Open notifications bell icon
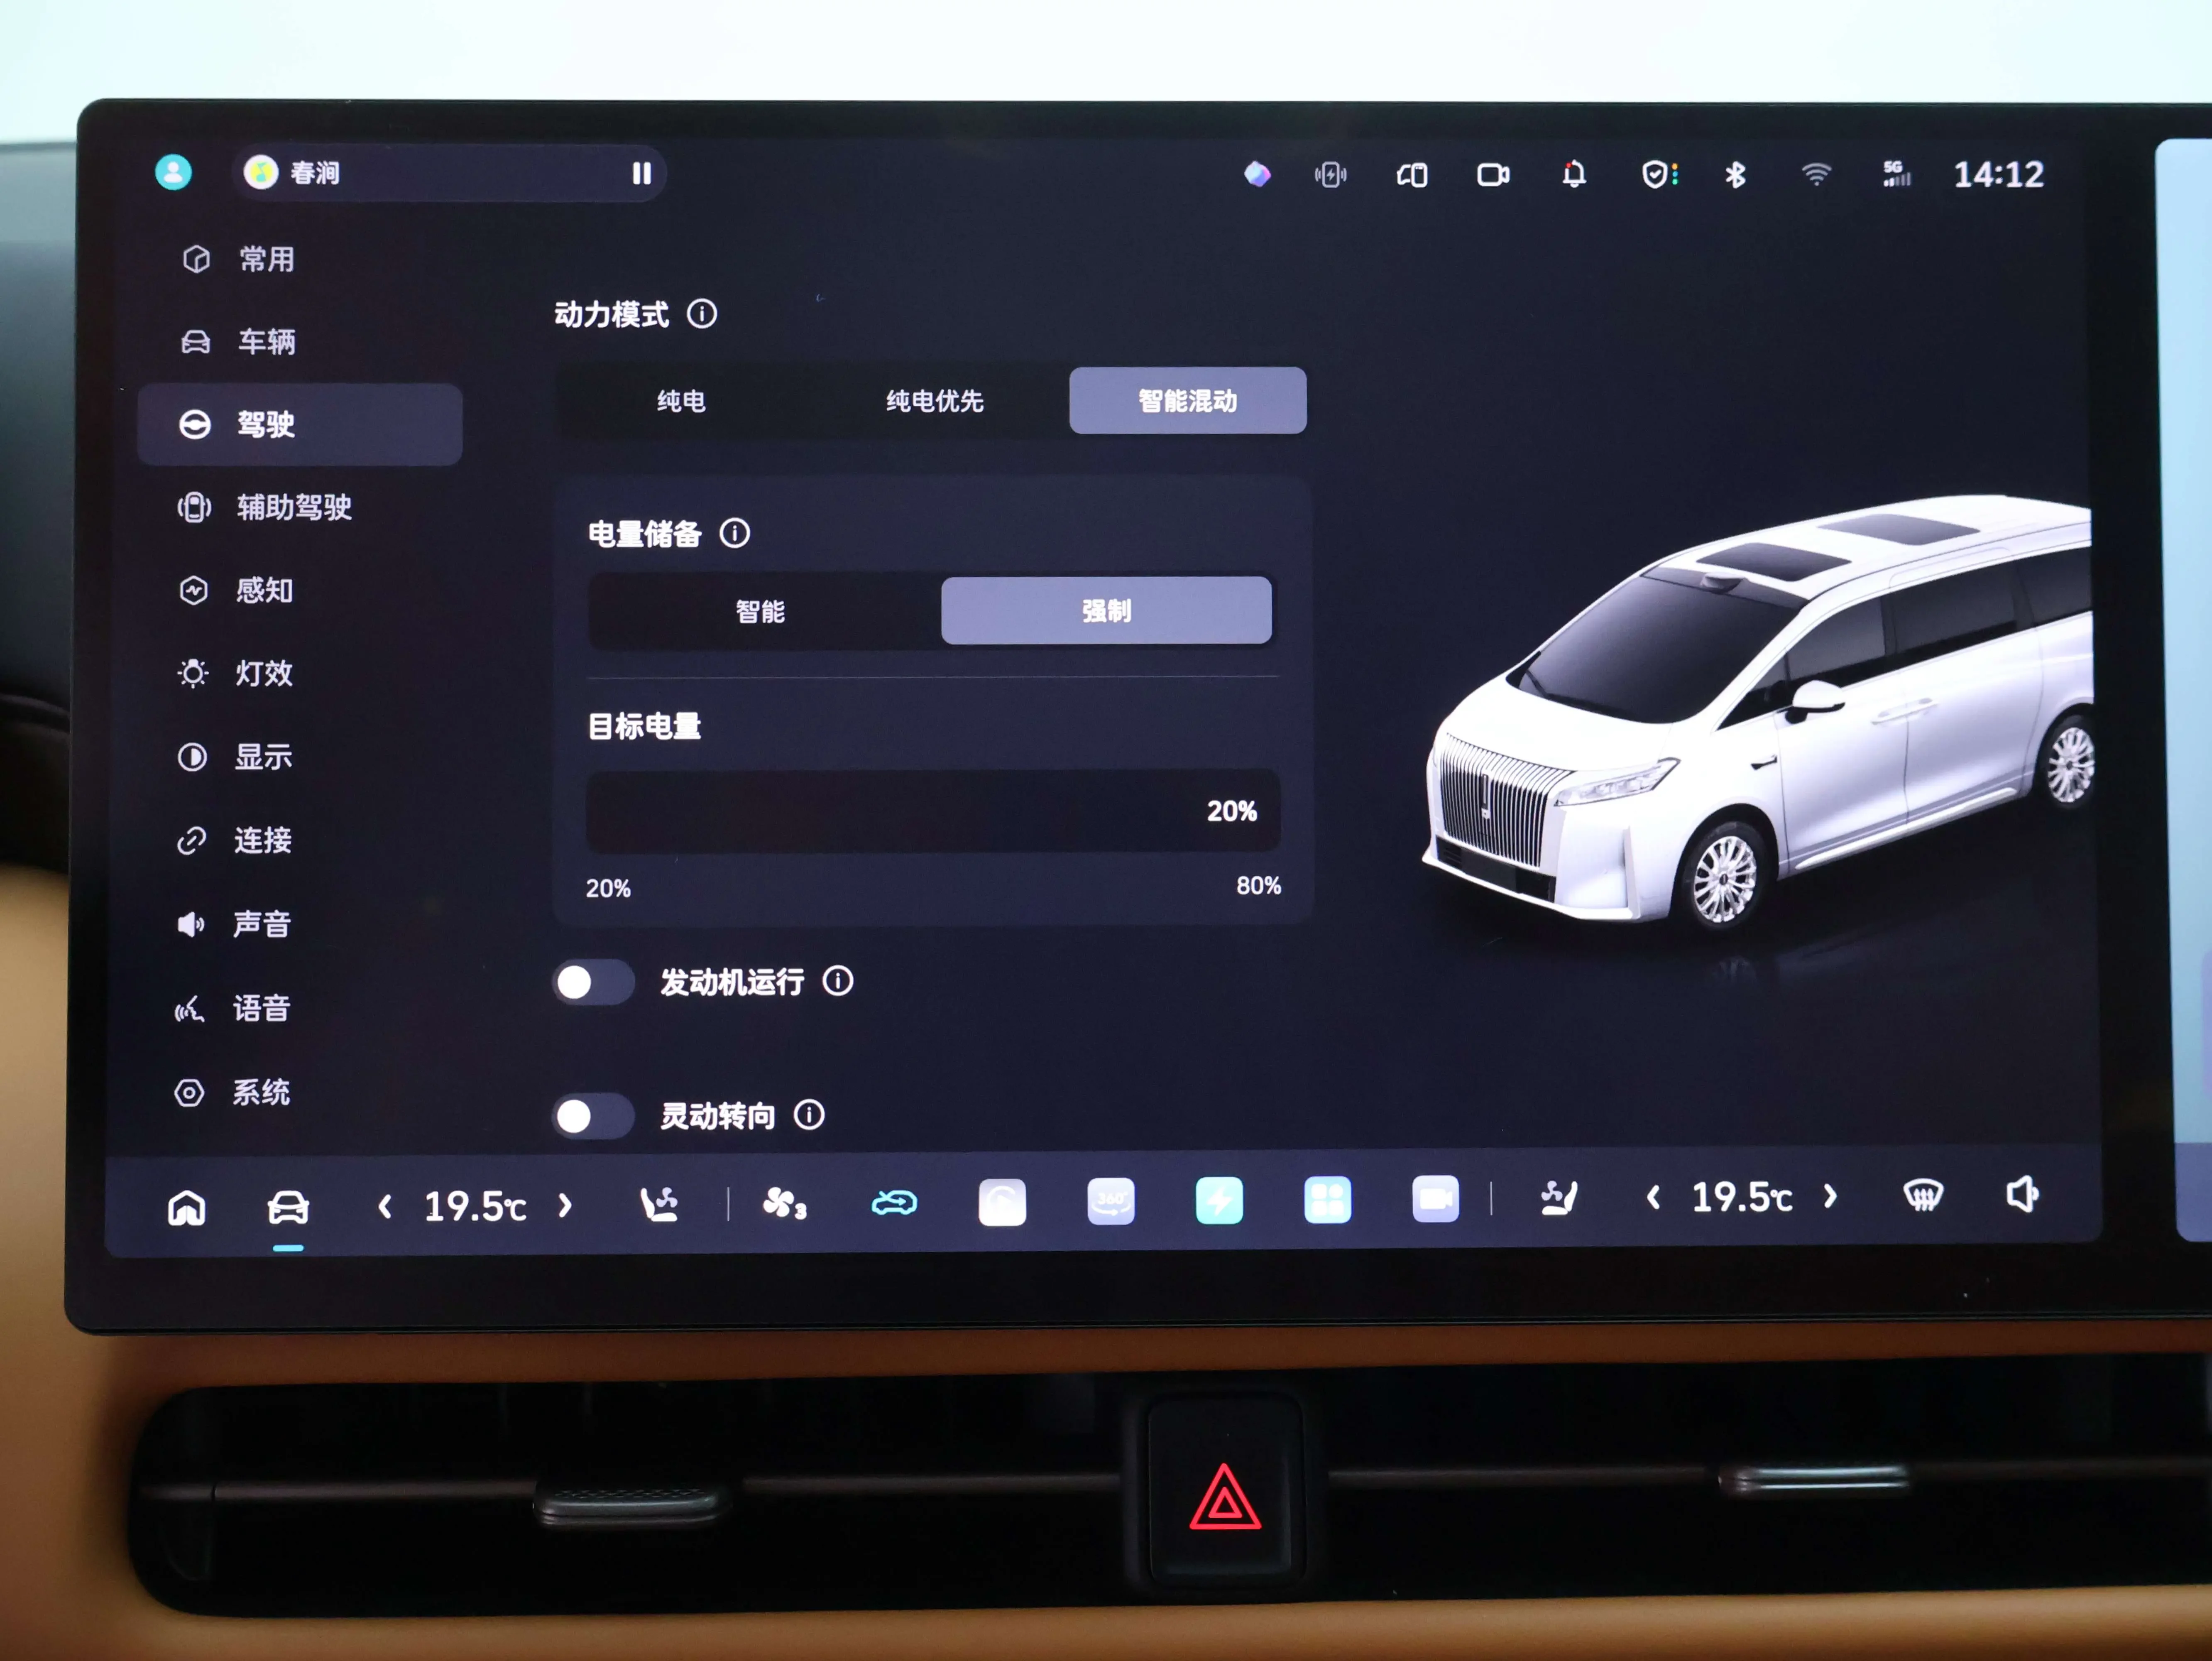The width and height of the screenshot is (2212, 1661). 1573,175
